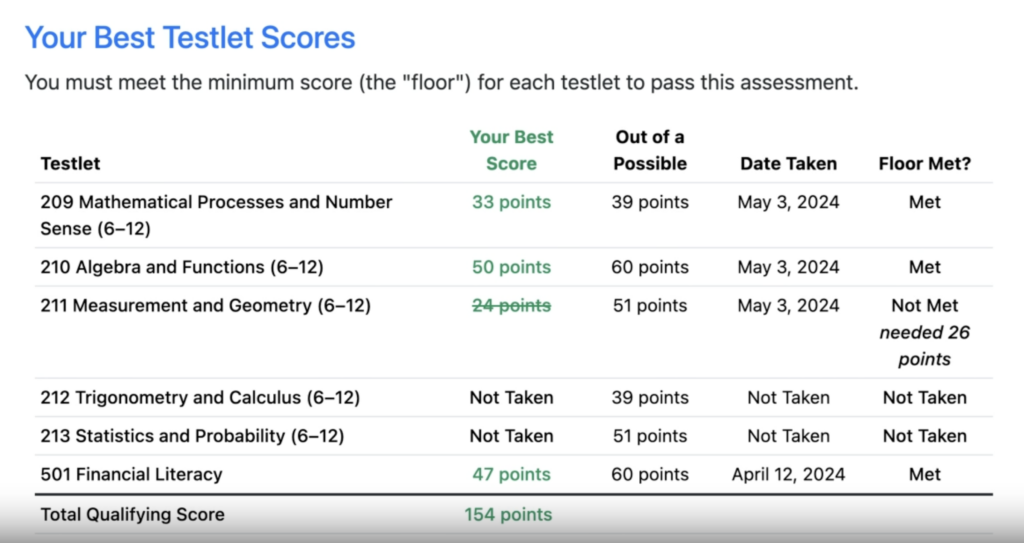The height and width of the screenshot is (543, 1024).
Task: Select the 501 Financial Literacy testlet
Action: point(131,474)
